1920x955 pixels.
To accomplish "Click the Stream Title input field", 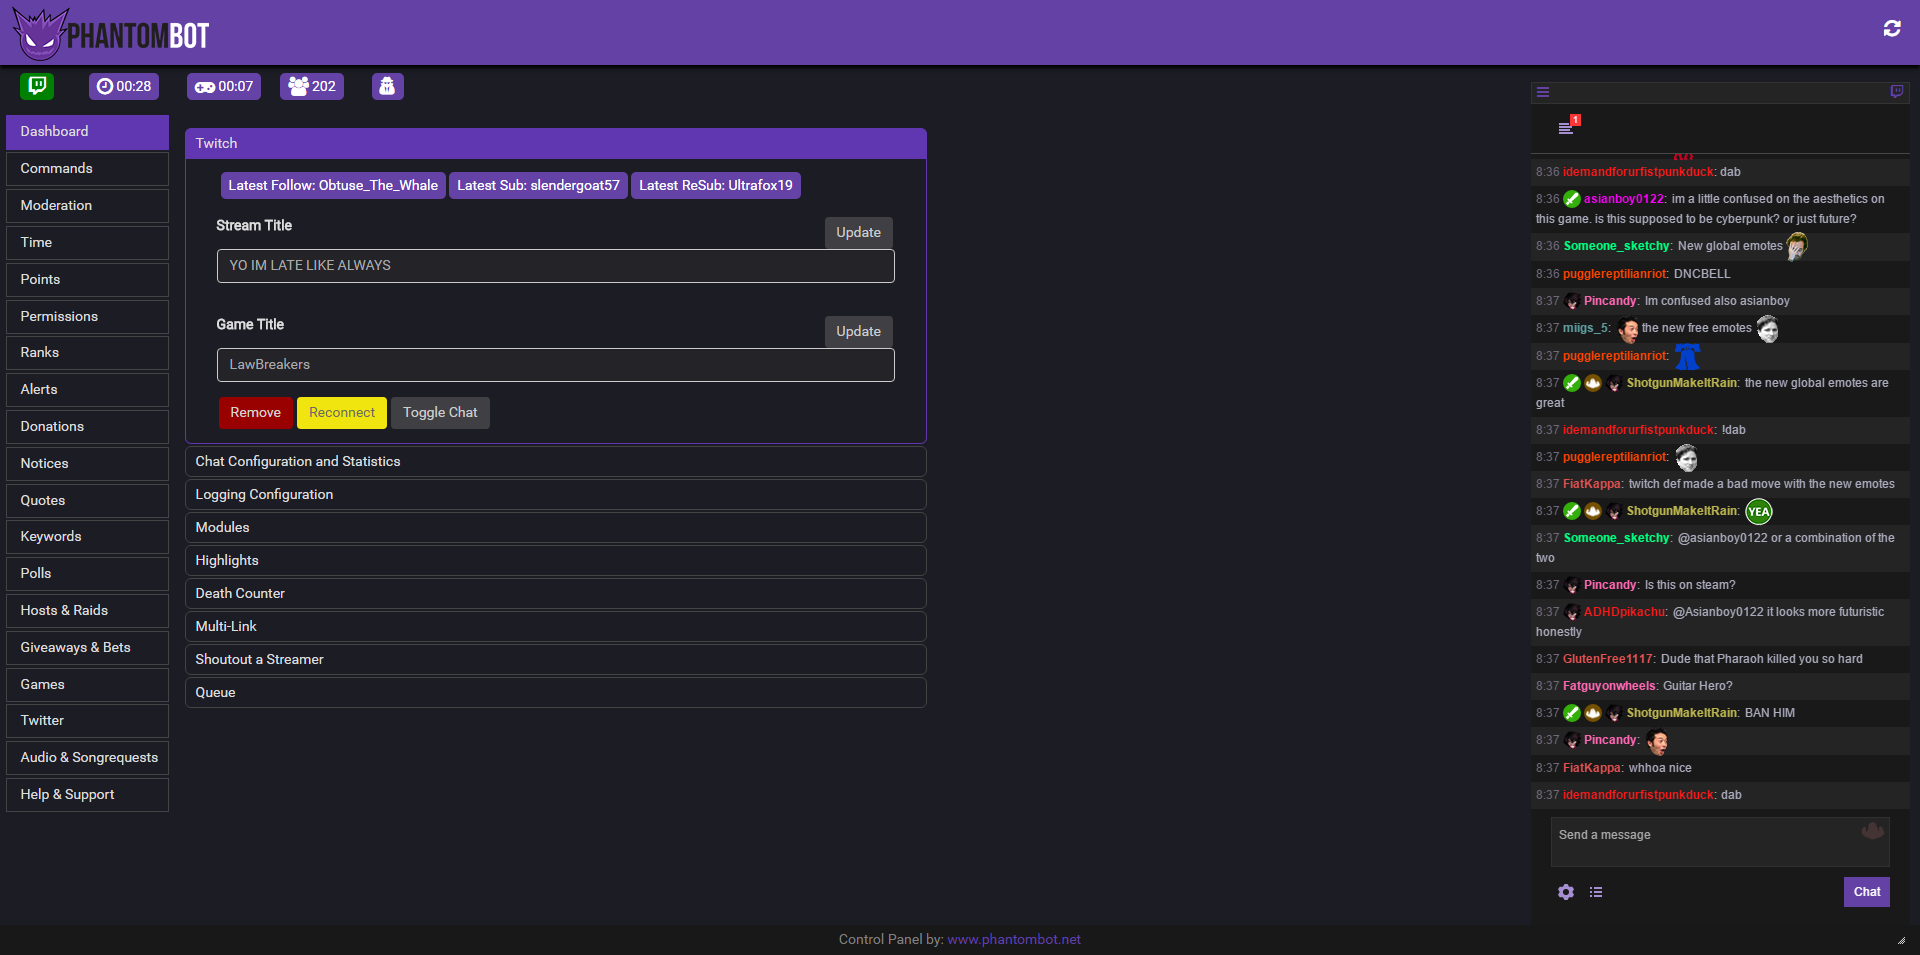I will pos(556,266).
